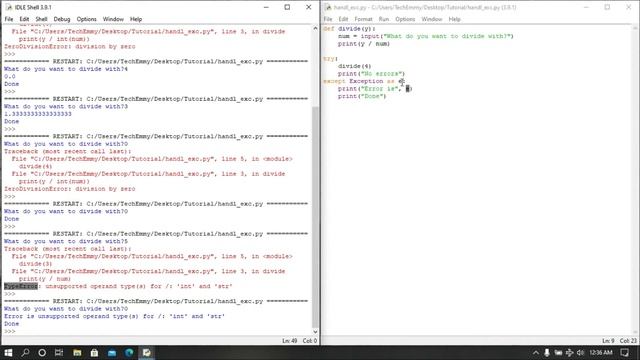Open Task View on the taskbar
640x360 pixels.
click(59, 353)
